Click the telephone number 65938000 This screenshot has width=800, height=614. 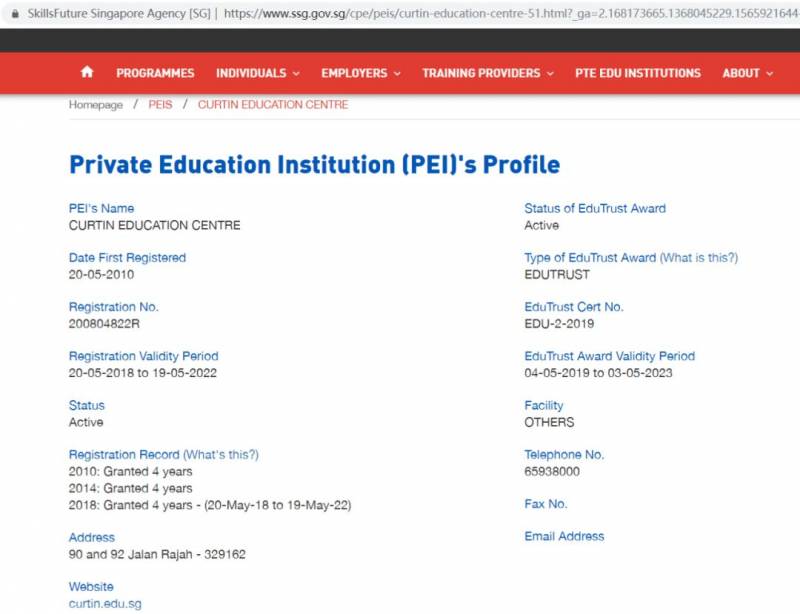(x=552, y=472)
